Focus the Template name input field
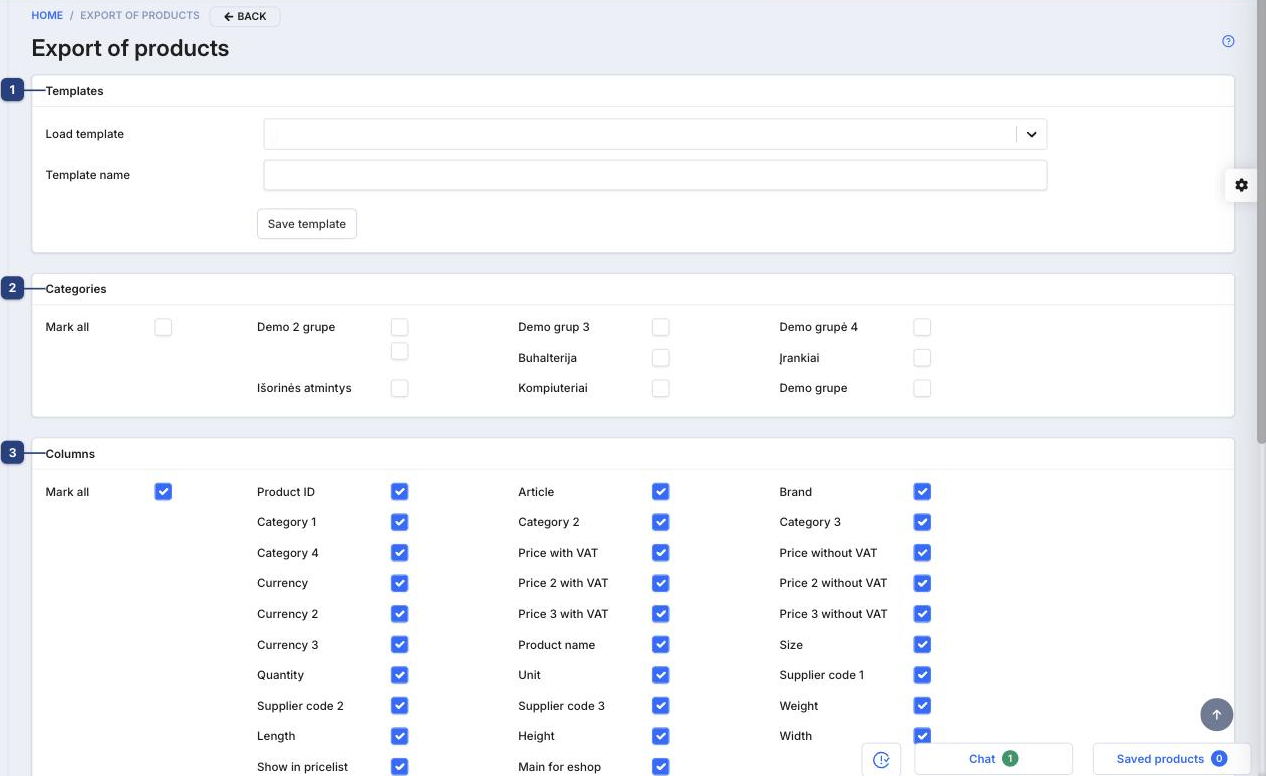 point(655,175)
